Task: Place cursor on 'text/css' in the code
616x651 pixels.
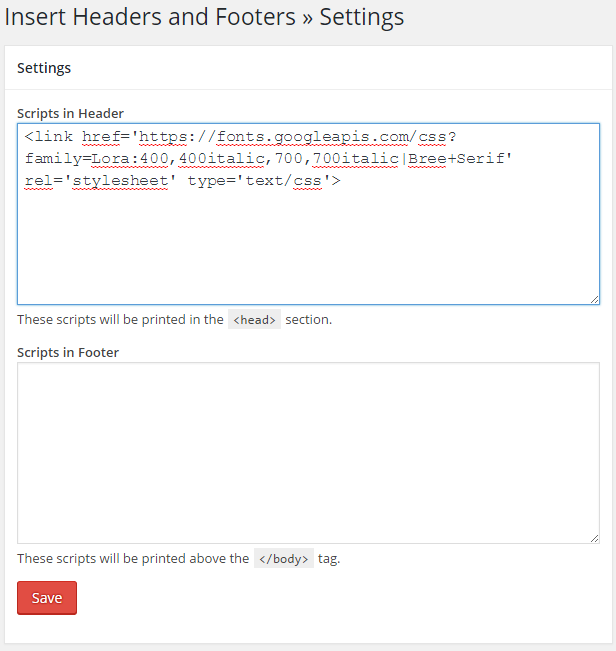Action: pos(284,181)
